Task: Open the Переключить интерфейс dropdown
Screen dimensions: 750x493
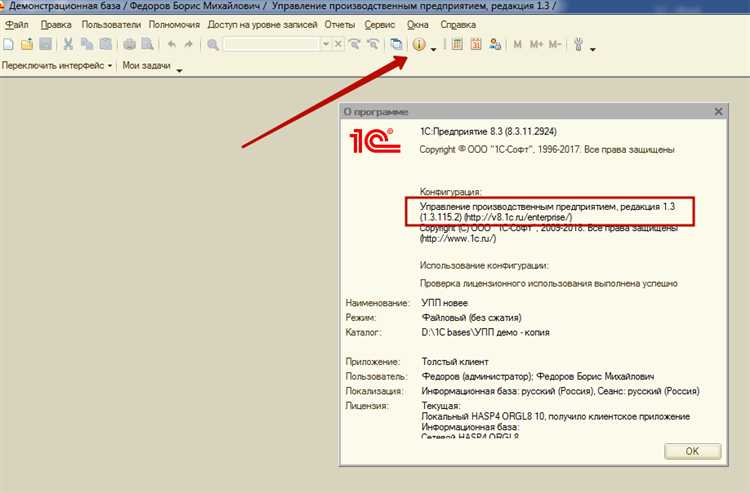Action: pos(56,66)
